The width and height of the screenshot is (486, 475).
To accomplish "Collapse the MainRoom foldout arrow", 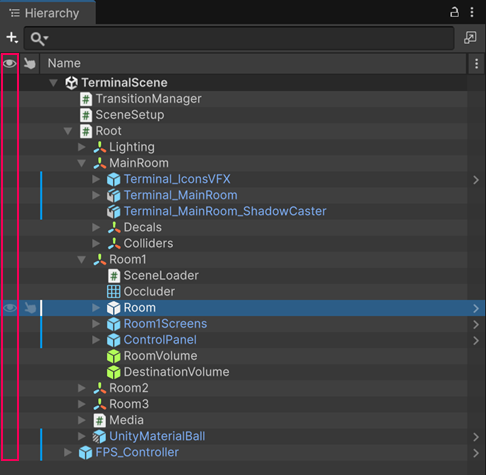I will point(82,163).
